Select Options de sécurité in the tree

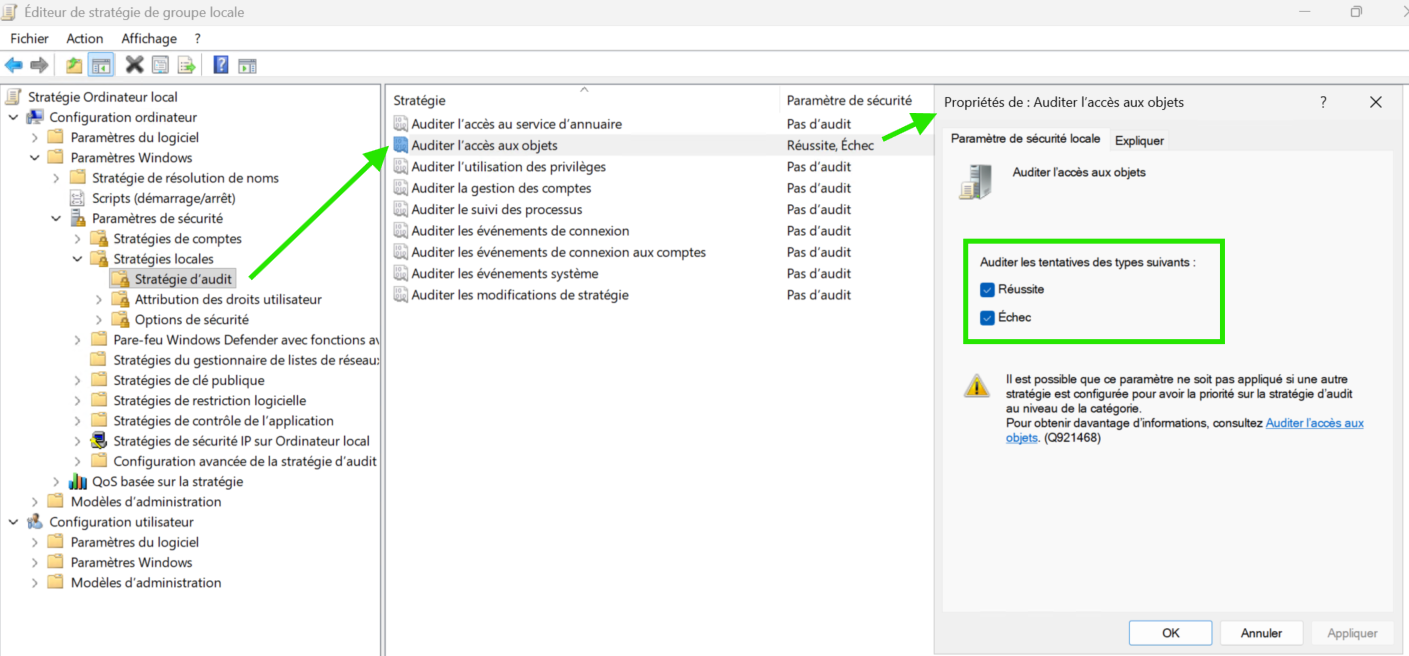191,320
